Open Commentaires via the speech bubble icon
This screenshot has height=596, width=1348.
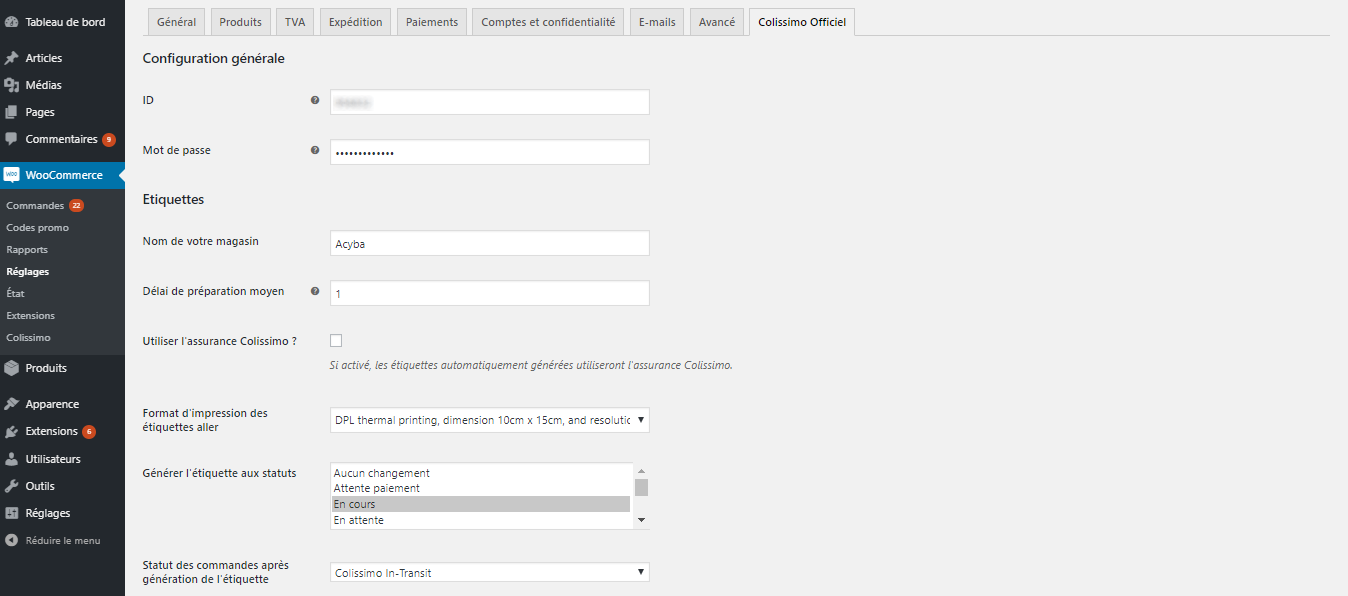[11, 139]
